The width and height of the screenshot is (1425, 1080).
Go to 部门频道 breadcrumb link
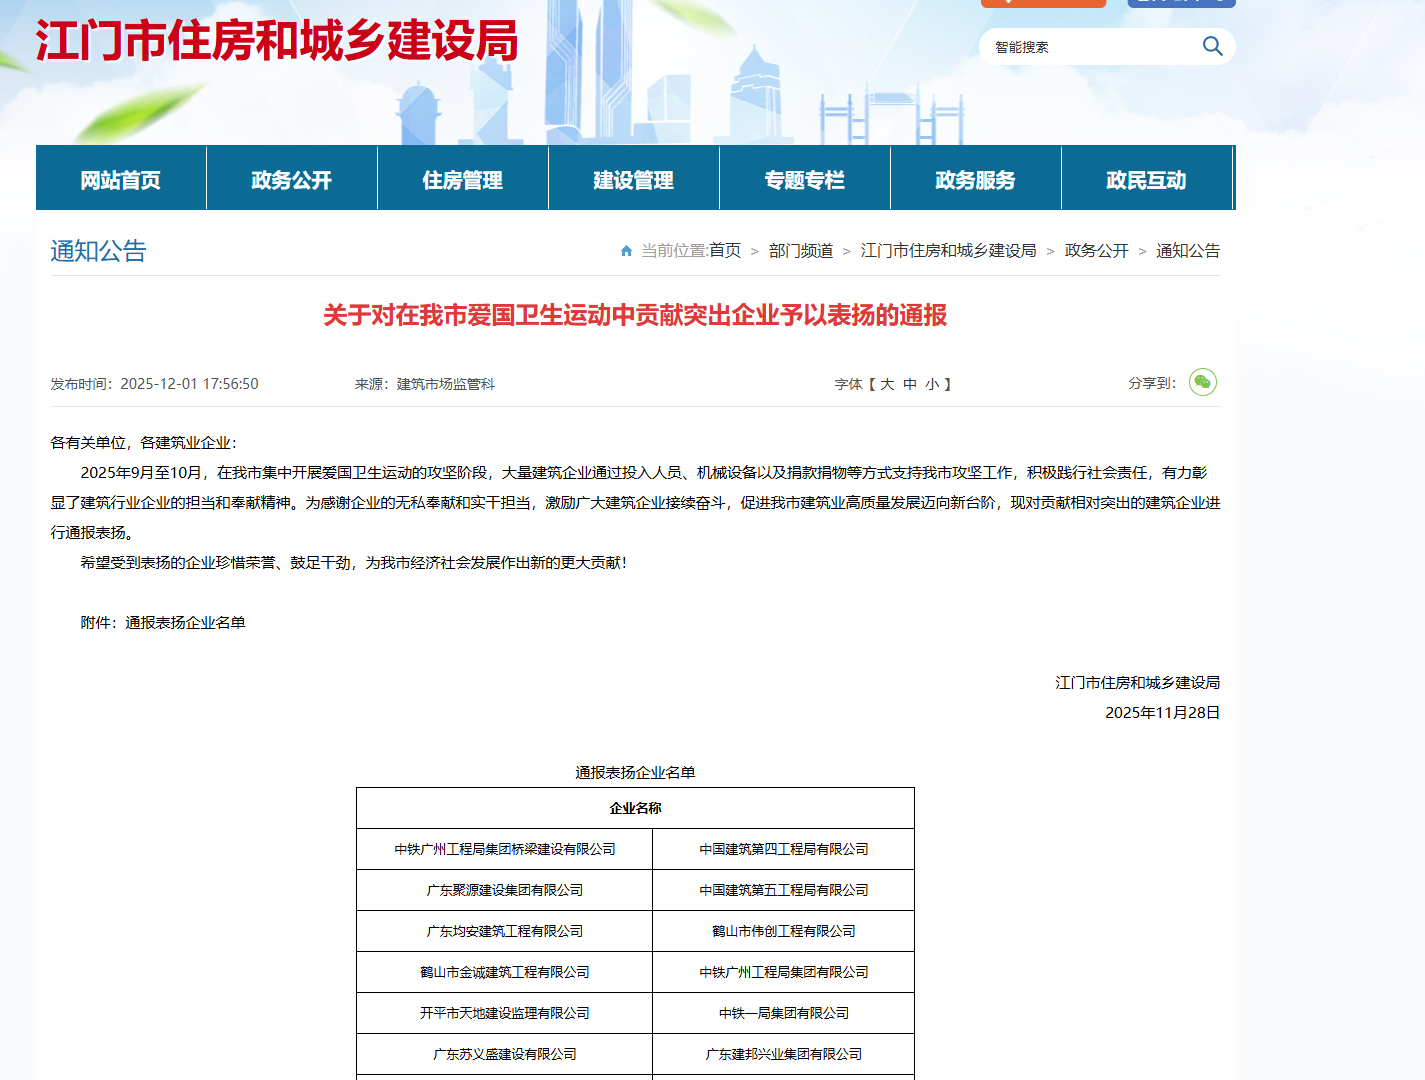[801, 251]
